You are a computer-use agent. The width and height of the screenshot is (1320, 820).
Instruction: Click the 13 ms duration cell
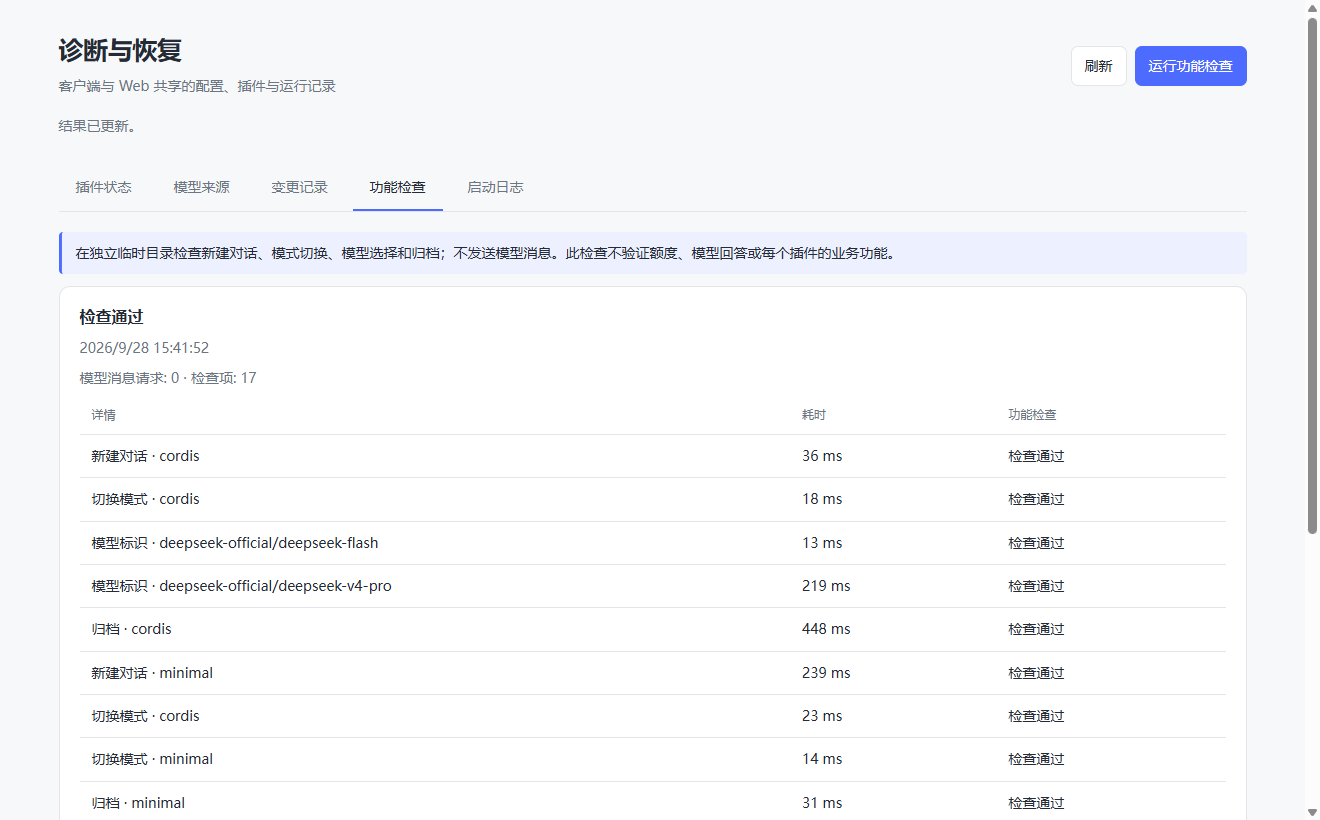[x=822, y=543]
